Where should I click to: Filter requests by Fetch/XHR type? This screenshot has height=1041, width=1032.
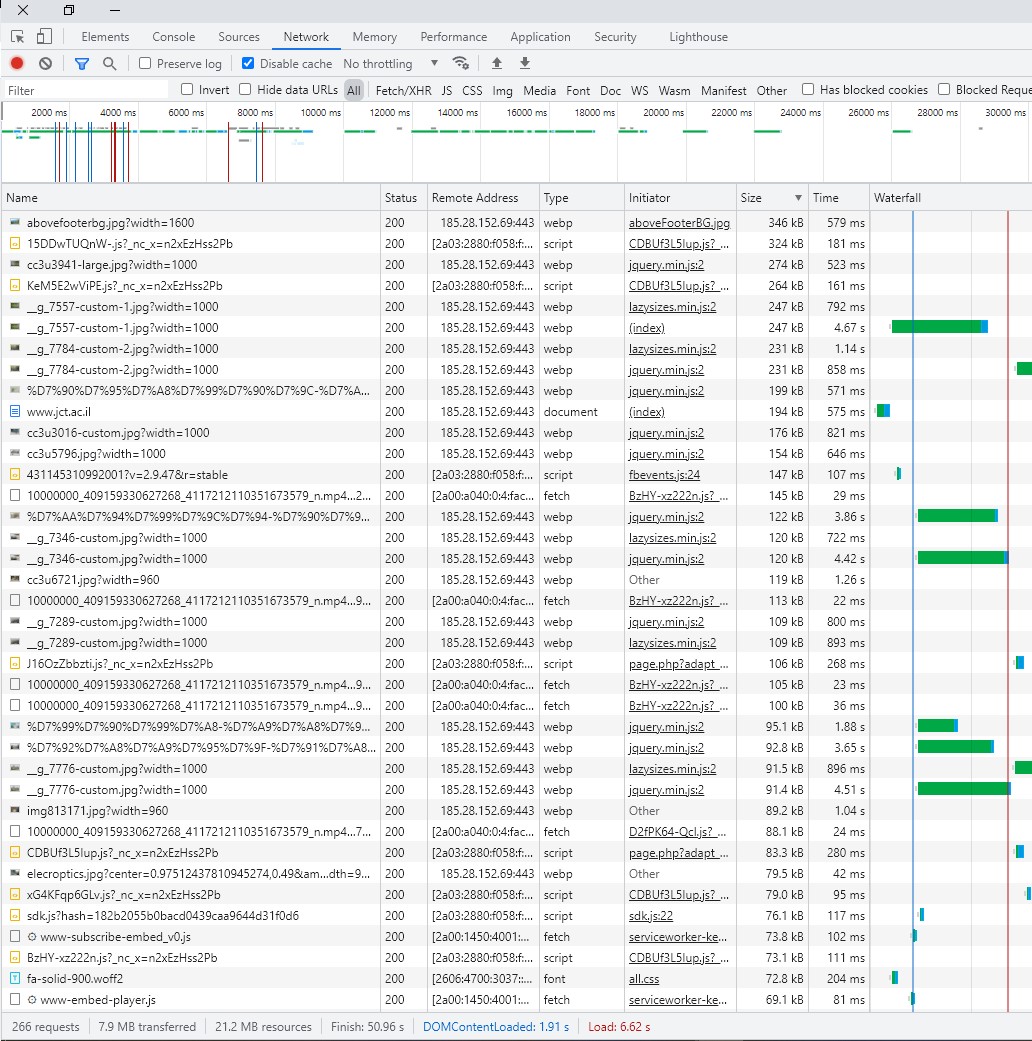[403, 90]
